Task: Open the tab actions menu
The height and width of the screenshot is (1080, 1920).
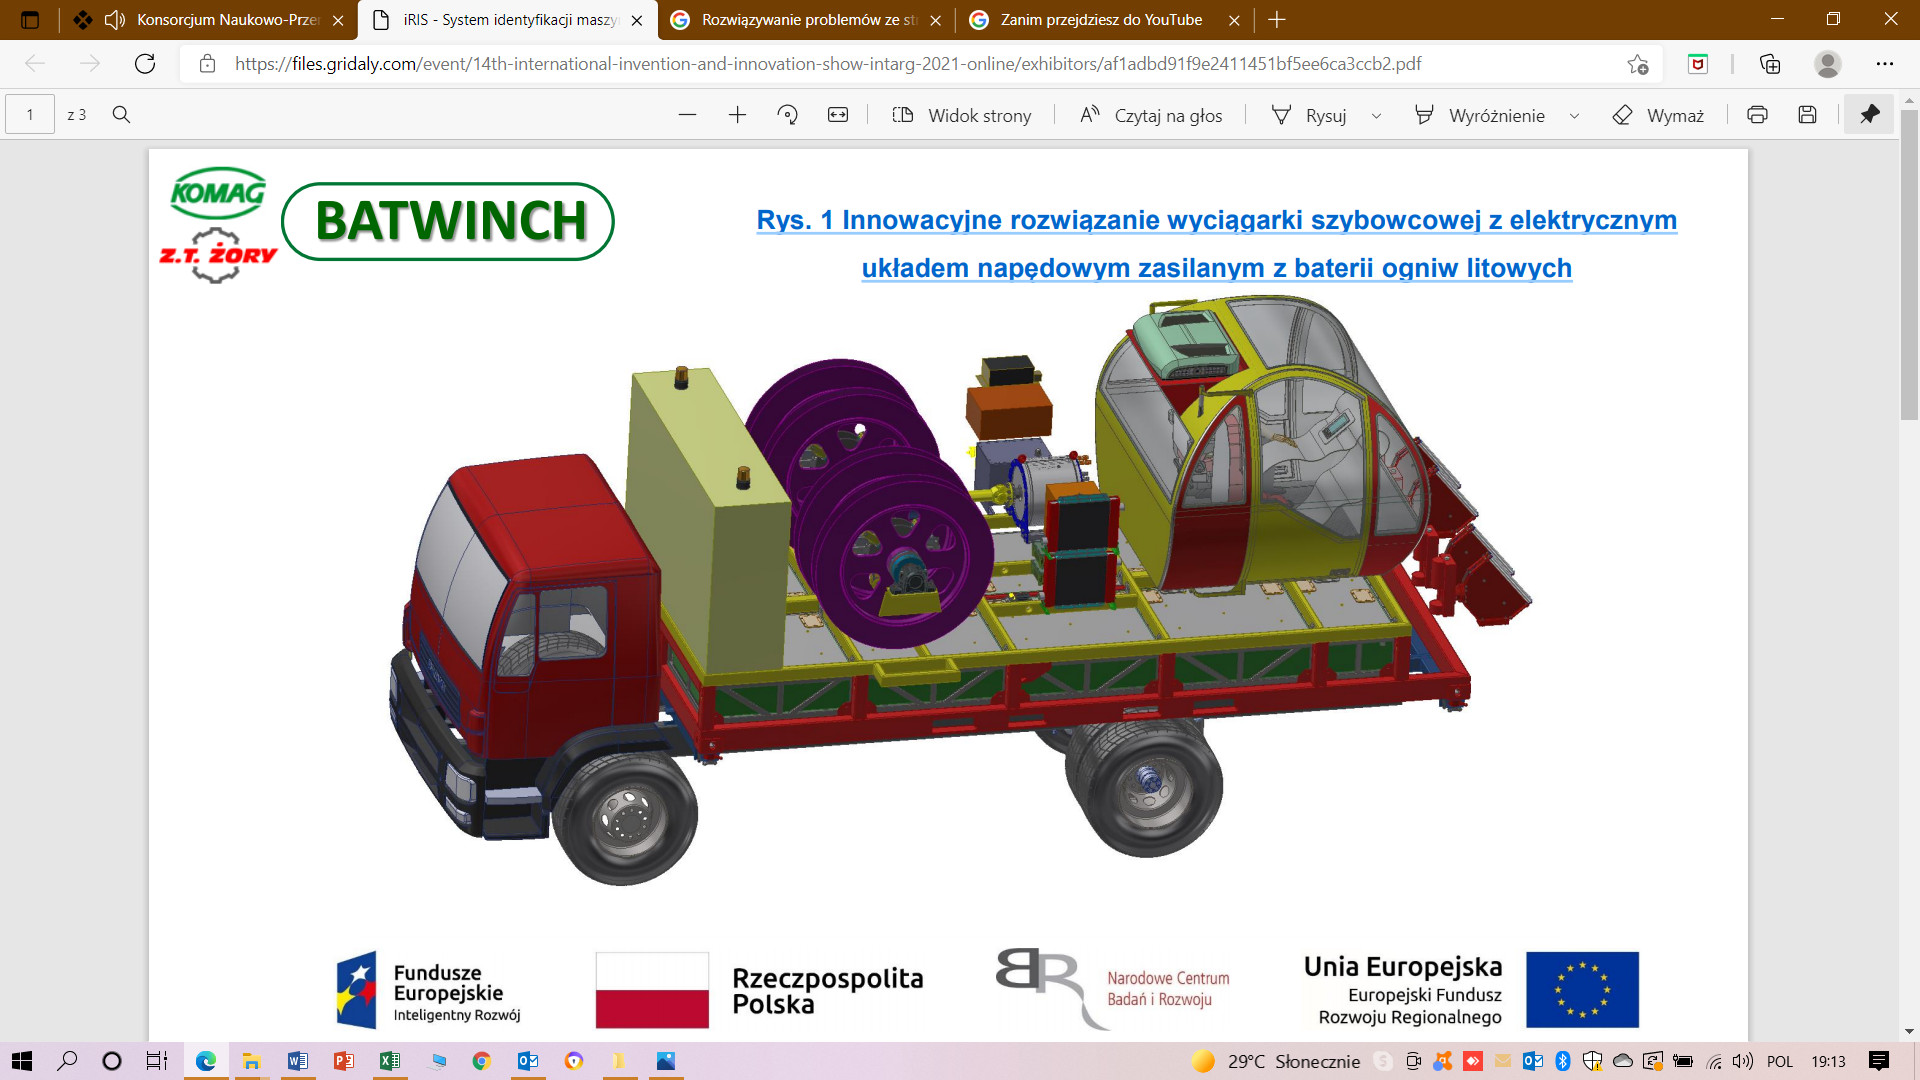Action: click(x=30, y=20)
